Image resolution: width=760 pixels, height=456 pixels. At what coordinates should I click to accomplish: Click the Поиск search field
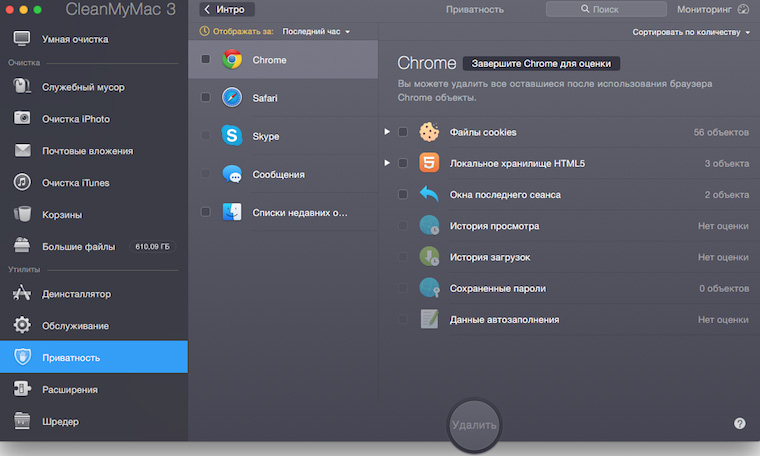pyautogui.click(x=606, y=9)
